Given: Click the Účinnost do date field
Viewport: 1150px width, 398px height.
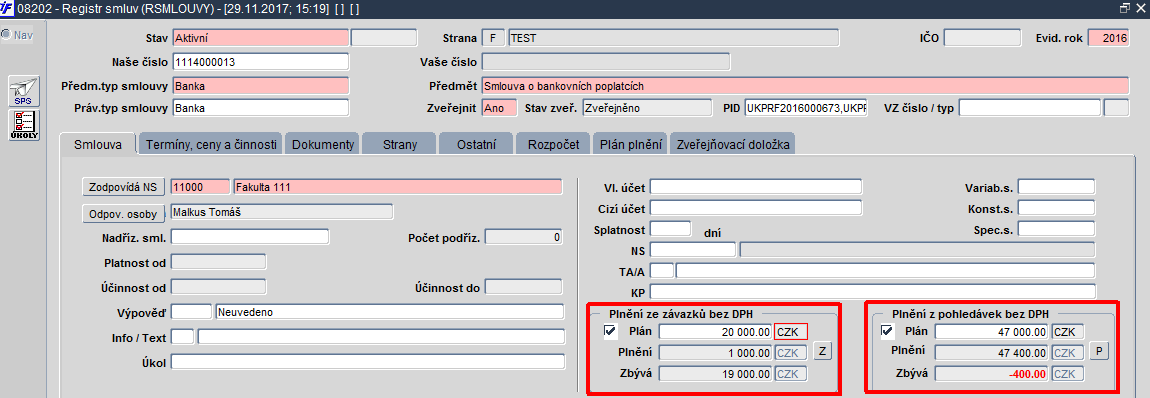Looking at the screenshot, I should pos(524,287).
